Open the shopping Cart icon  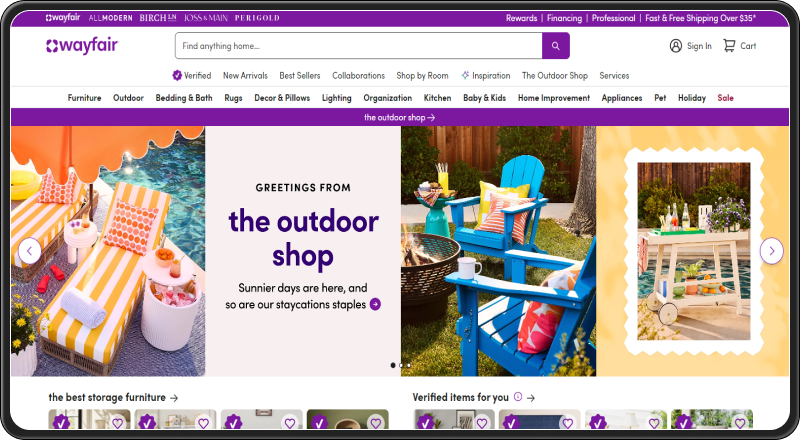730,46
